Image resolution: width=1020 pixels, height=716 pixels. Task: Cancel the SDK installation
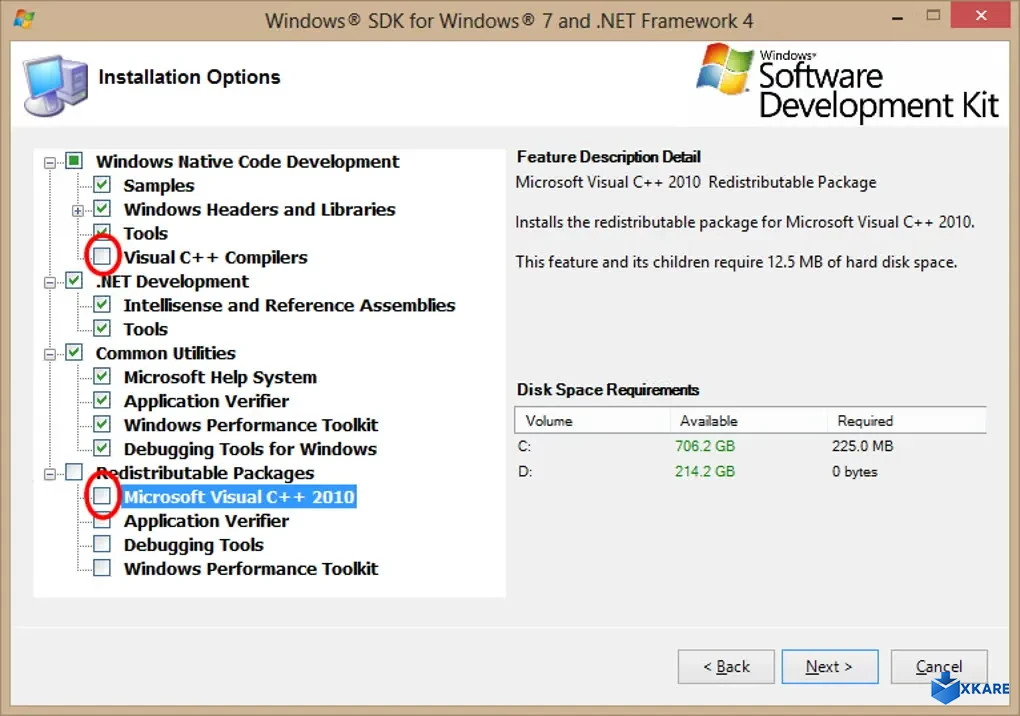pos(939,667)
